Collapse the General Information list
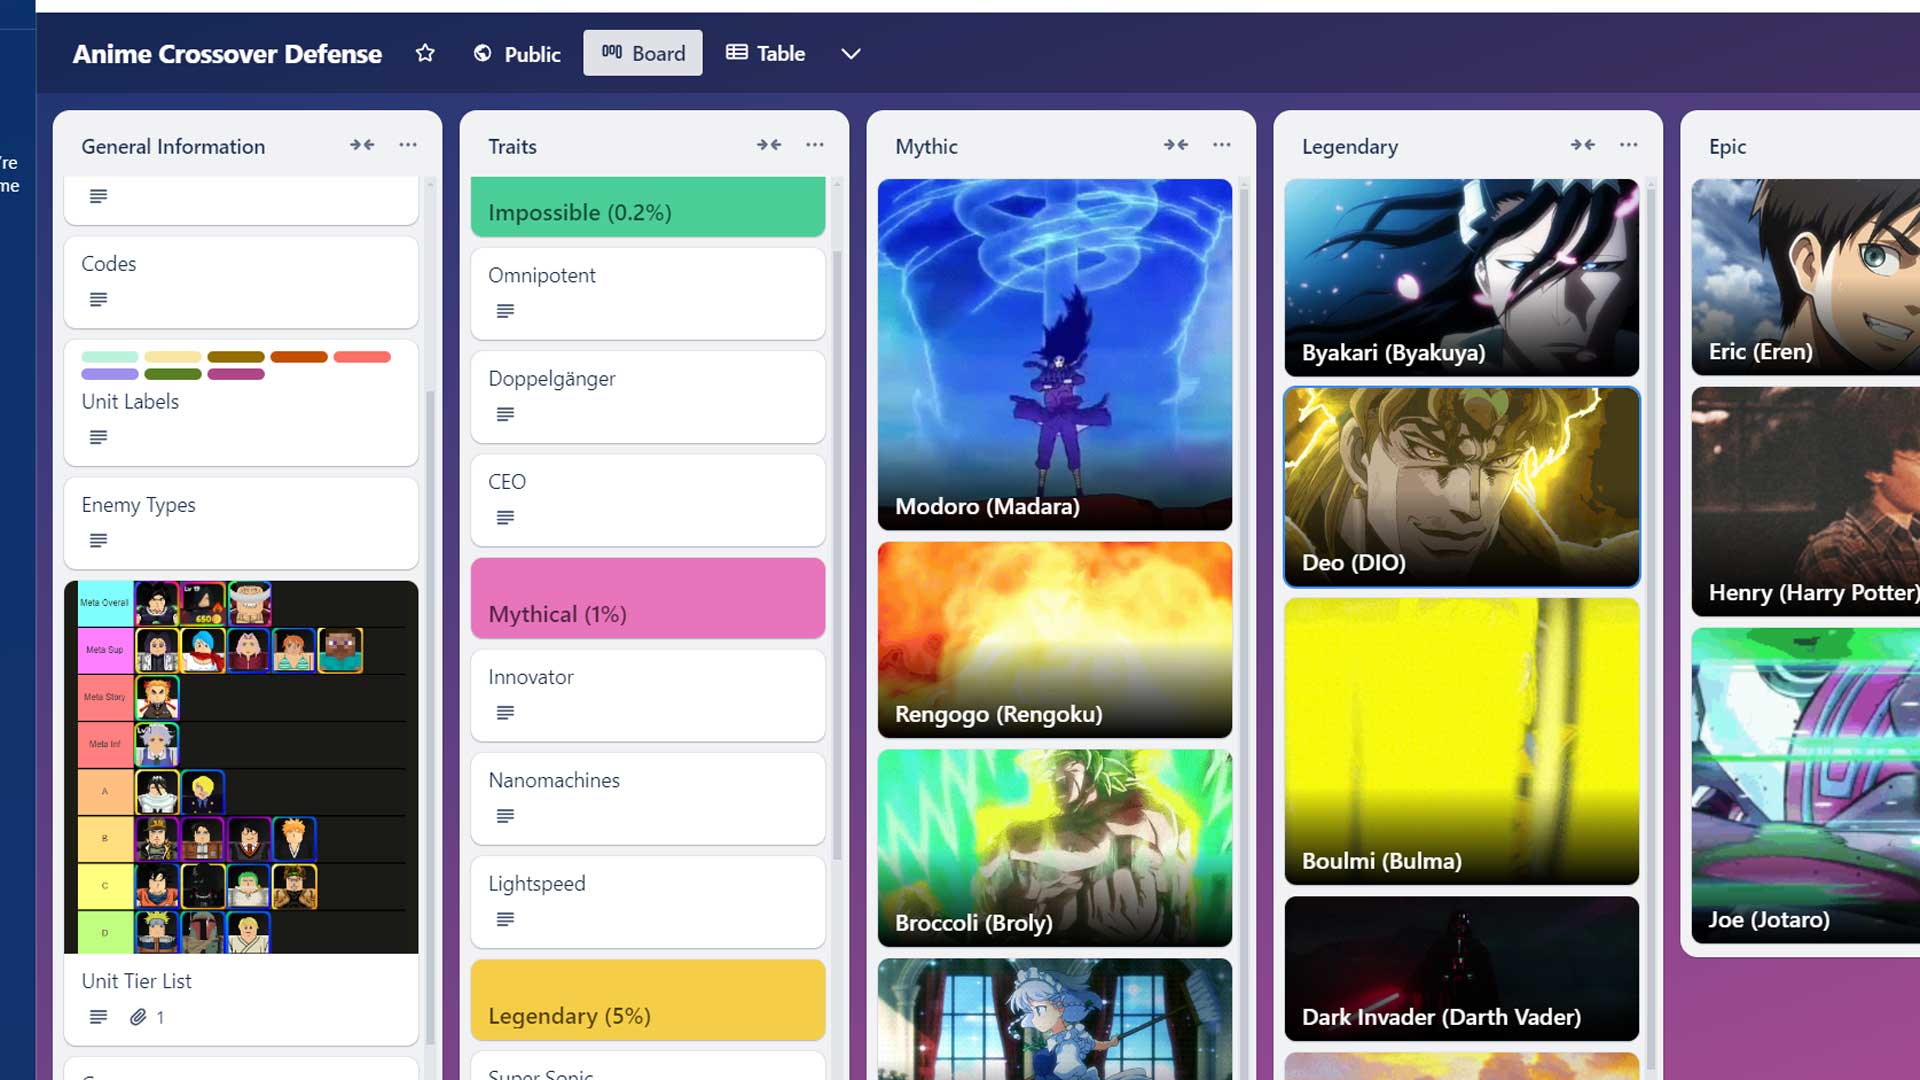Viewport: 1920px width, 1080px height. [362, 145]
